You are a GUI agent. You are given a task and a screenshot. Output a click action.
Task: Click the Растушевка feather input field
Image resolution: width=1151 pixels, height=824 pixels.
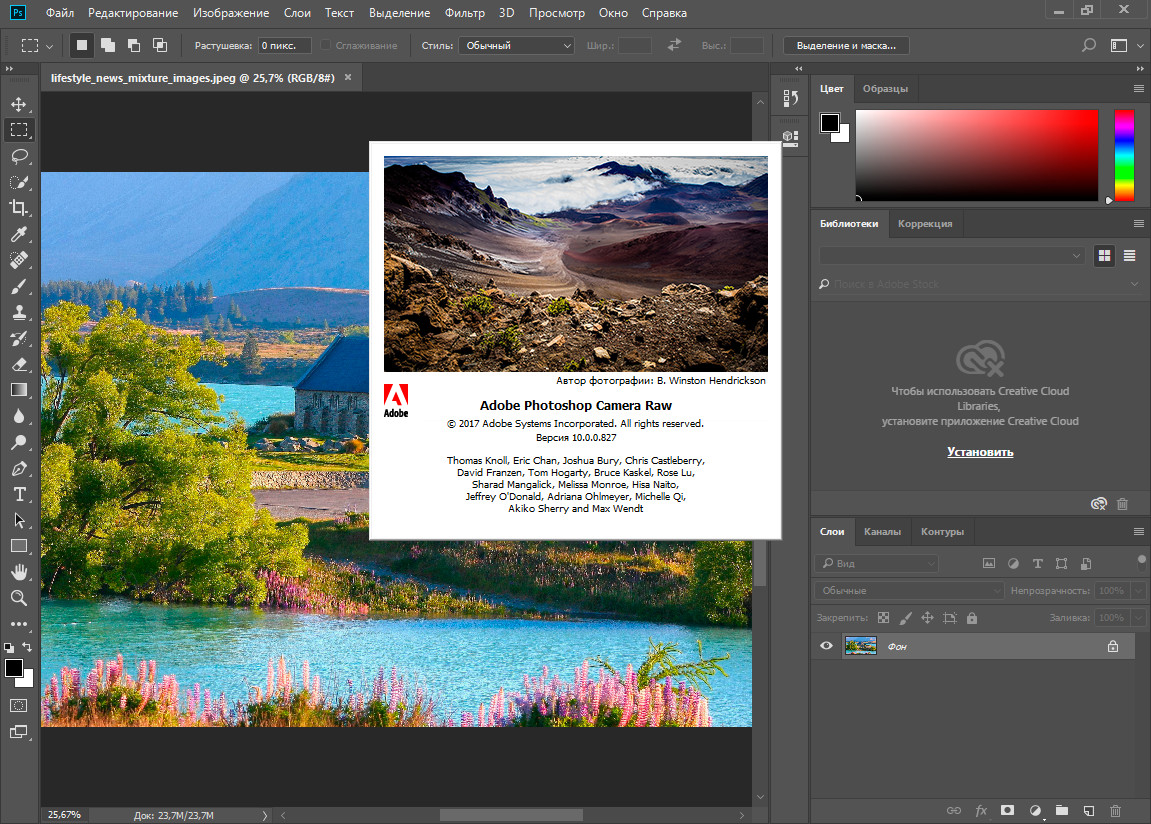click(x=284, y=46)
